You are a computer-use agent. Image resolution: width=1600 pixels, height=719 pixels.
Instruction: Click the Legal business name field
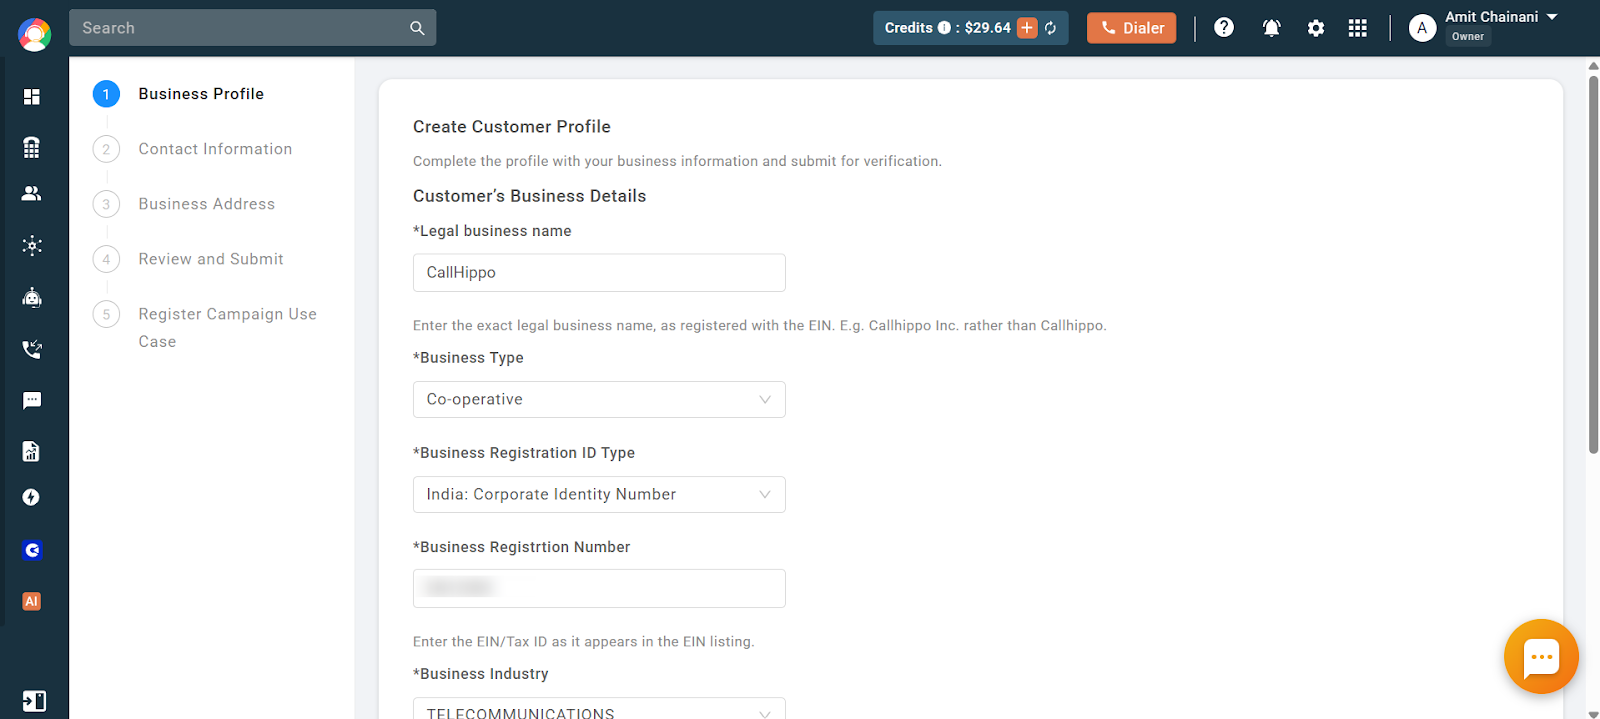click(599, 272)
